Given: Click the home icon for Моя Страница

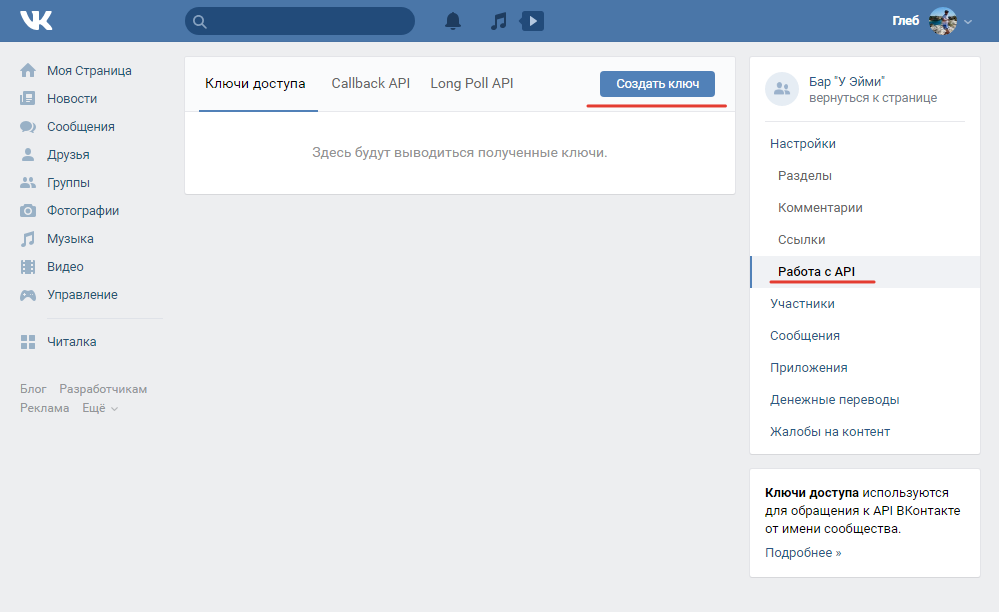Looking at the screenshot, I should coord(28,71).
